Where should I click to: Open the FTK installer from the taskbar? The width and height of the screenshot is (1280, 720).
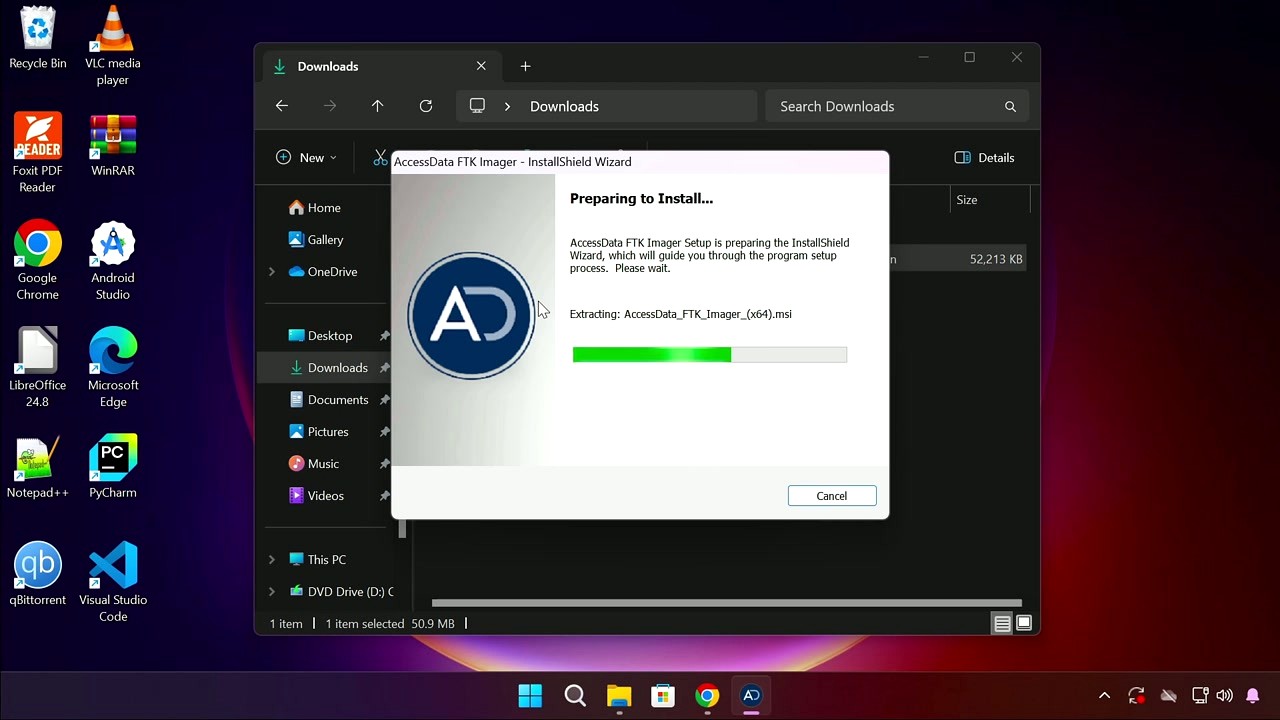750,695
